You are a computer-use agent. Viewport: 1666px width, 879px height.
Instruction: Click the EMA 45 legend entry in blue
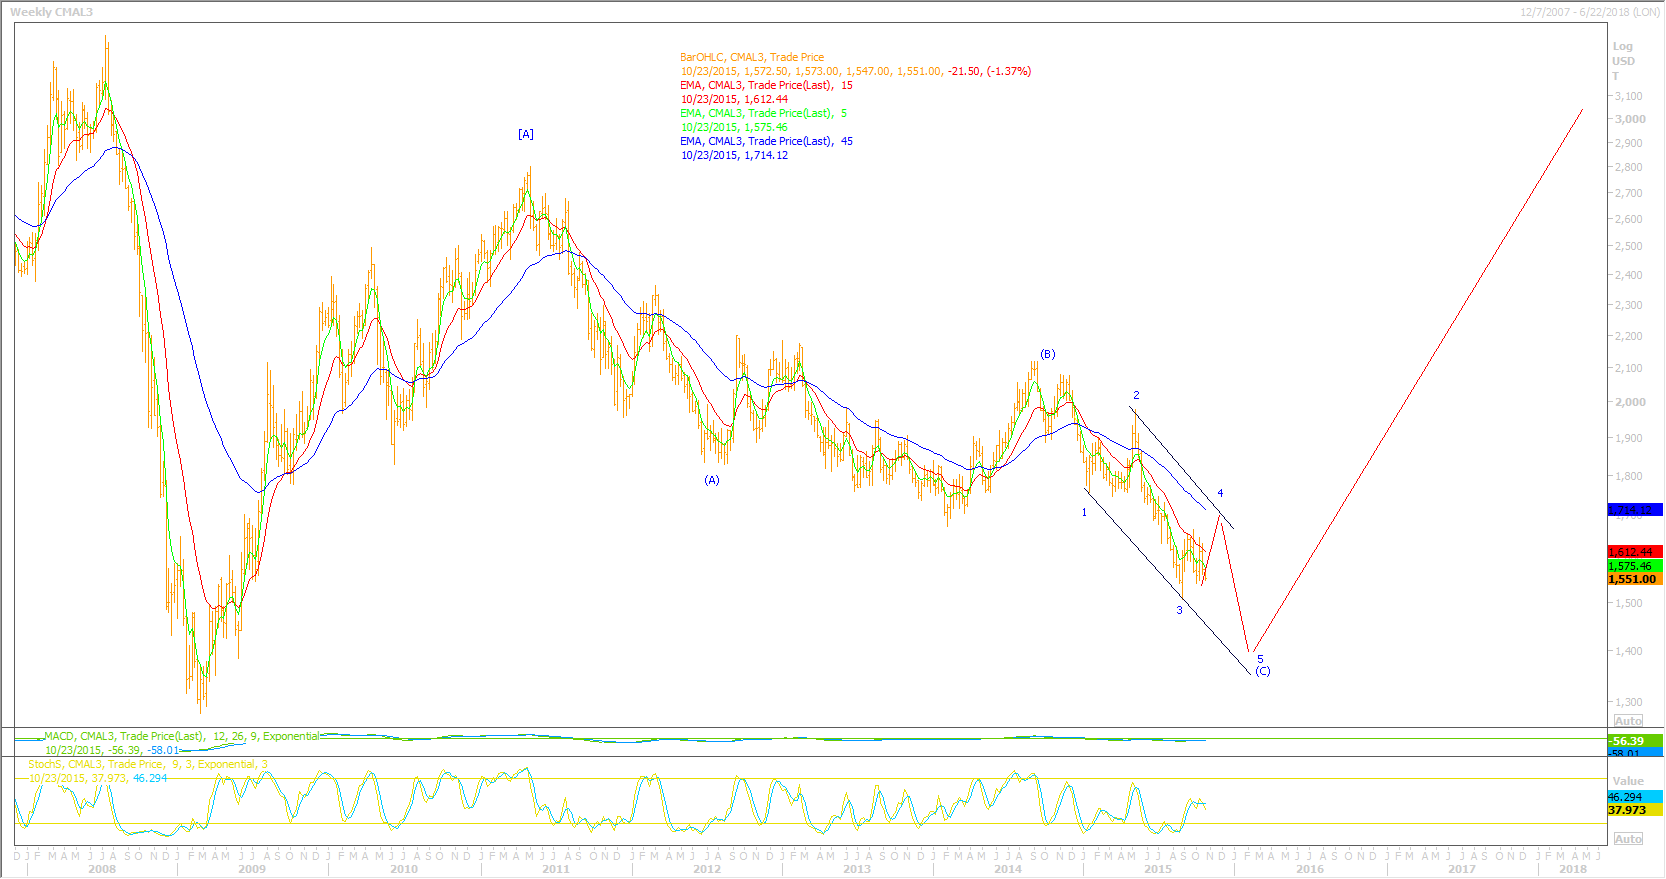coord(766,141)
